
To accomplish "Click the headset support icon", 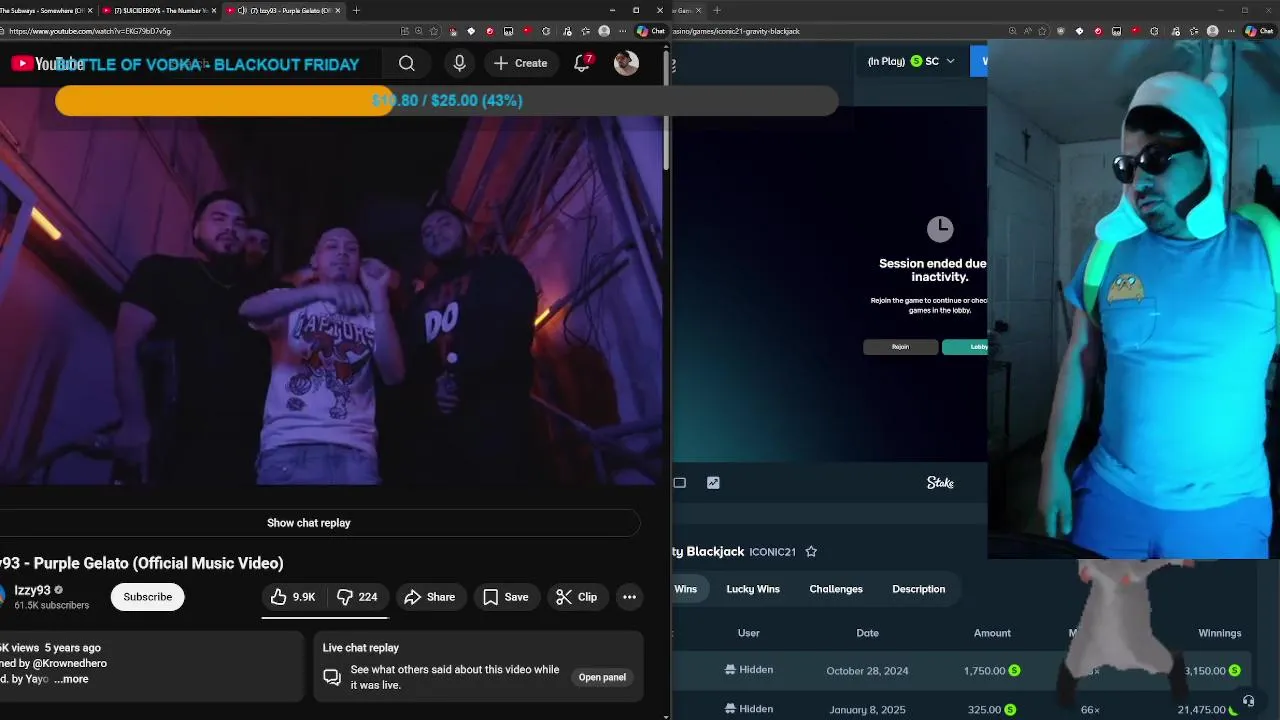I will pos(1248,701).
